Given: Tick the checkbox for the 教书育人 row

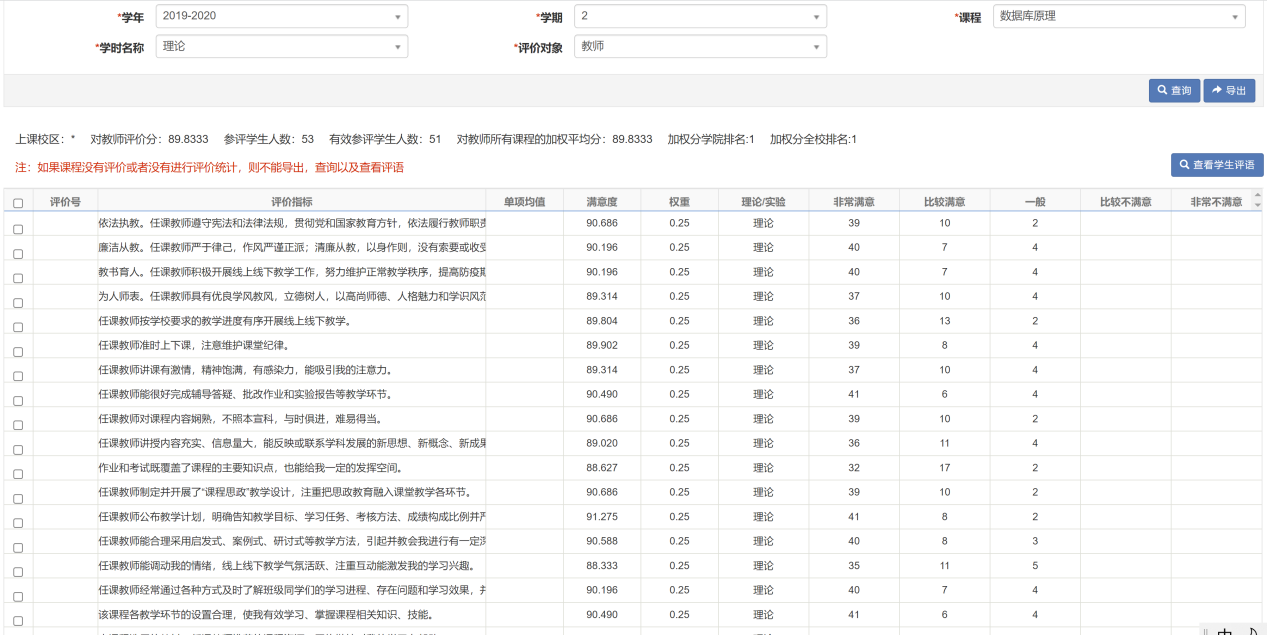Looking at the screenshot, I should pyautogui.click(x=18, y=278).
